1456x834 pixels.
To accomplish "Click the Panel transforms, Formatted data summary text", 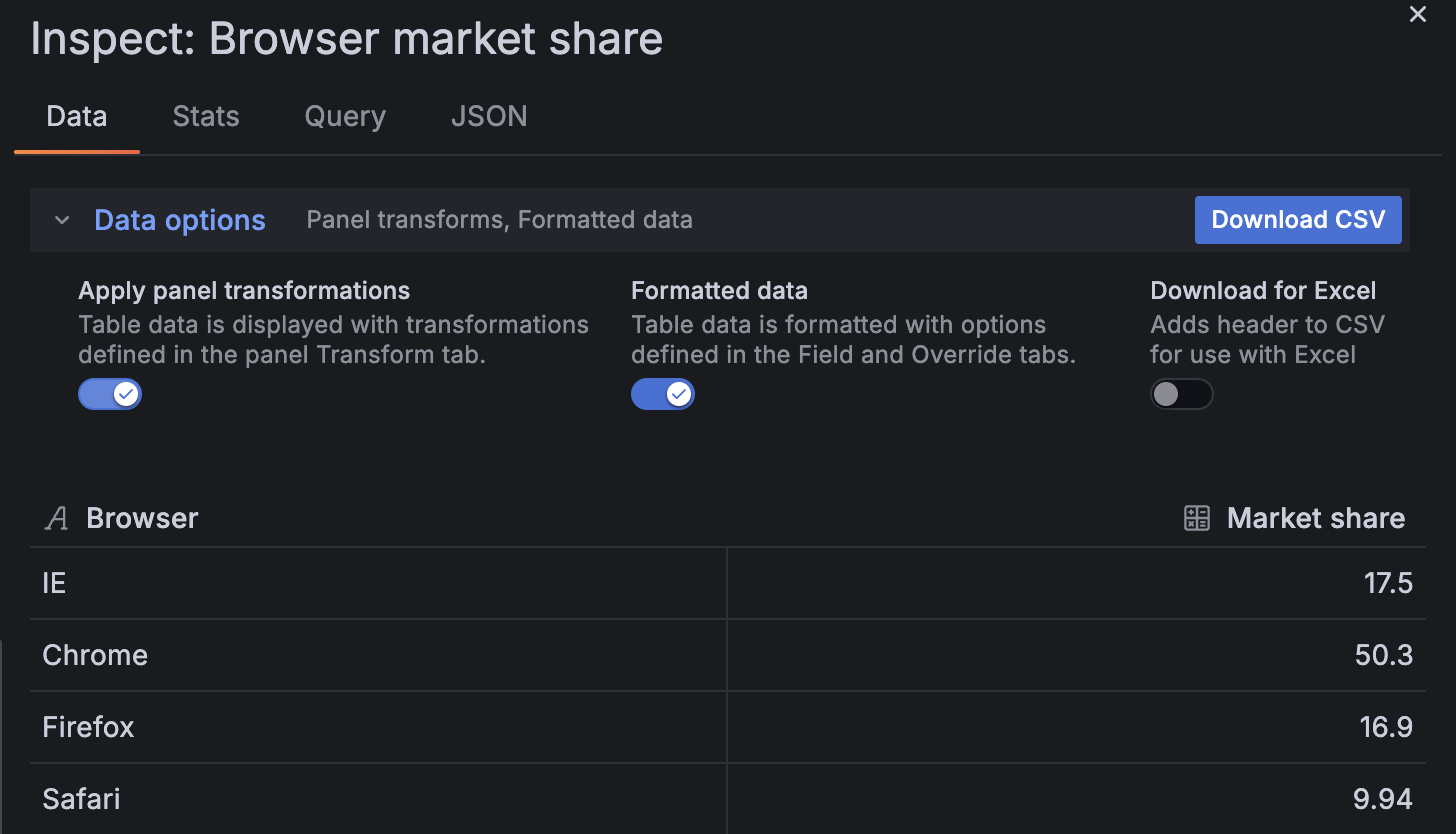I will pos(499,220).
